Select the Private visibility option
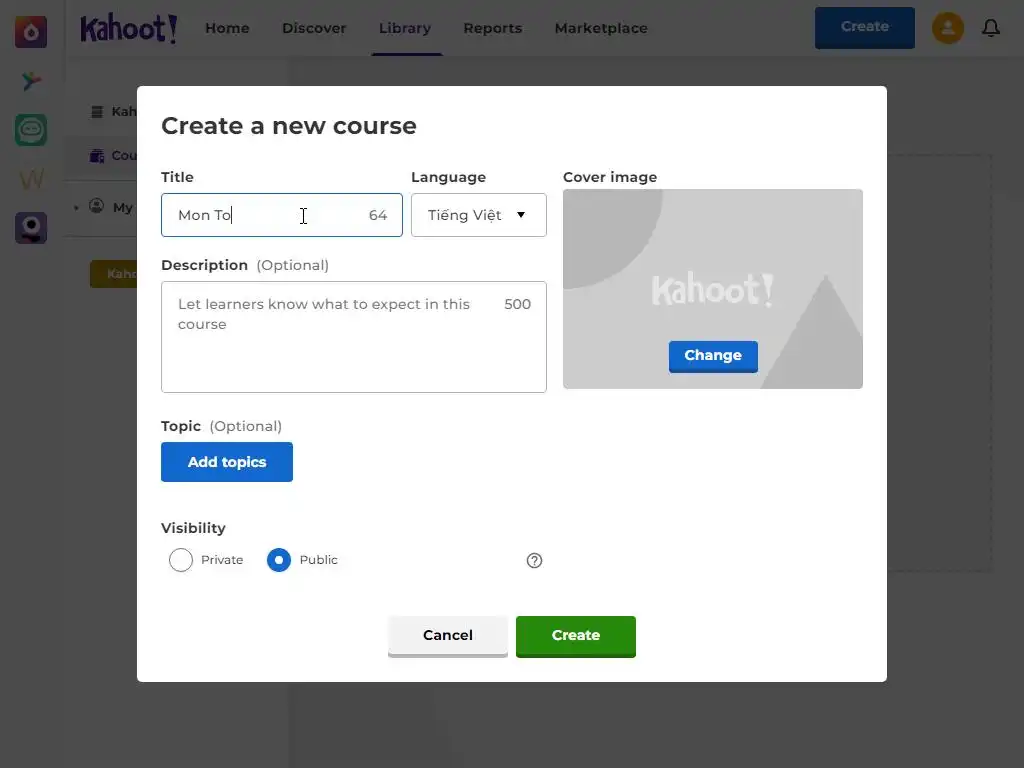1024x768 pixels. point(181,560)
